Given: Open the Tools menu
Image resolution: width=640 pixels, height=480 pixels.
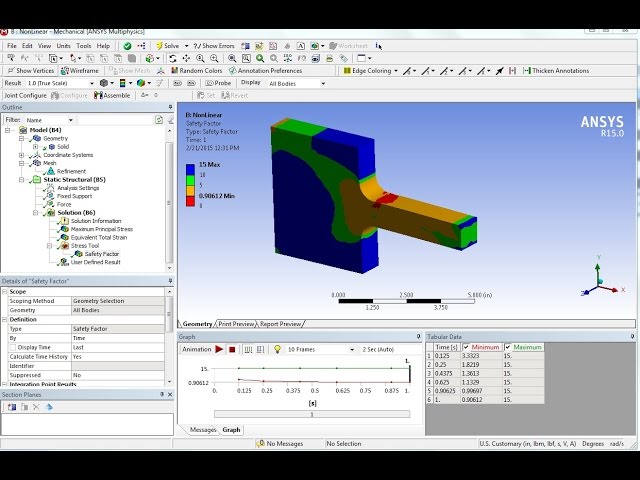Looking at the screenshot, I should (83, 46).
